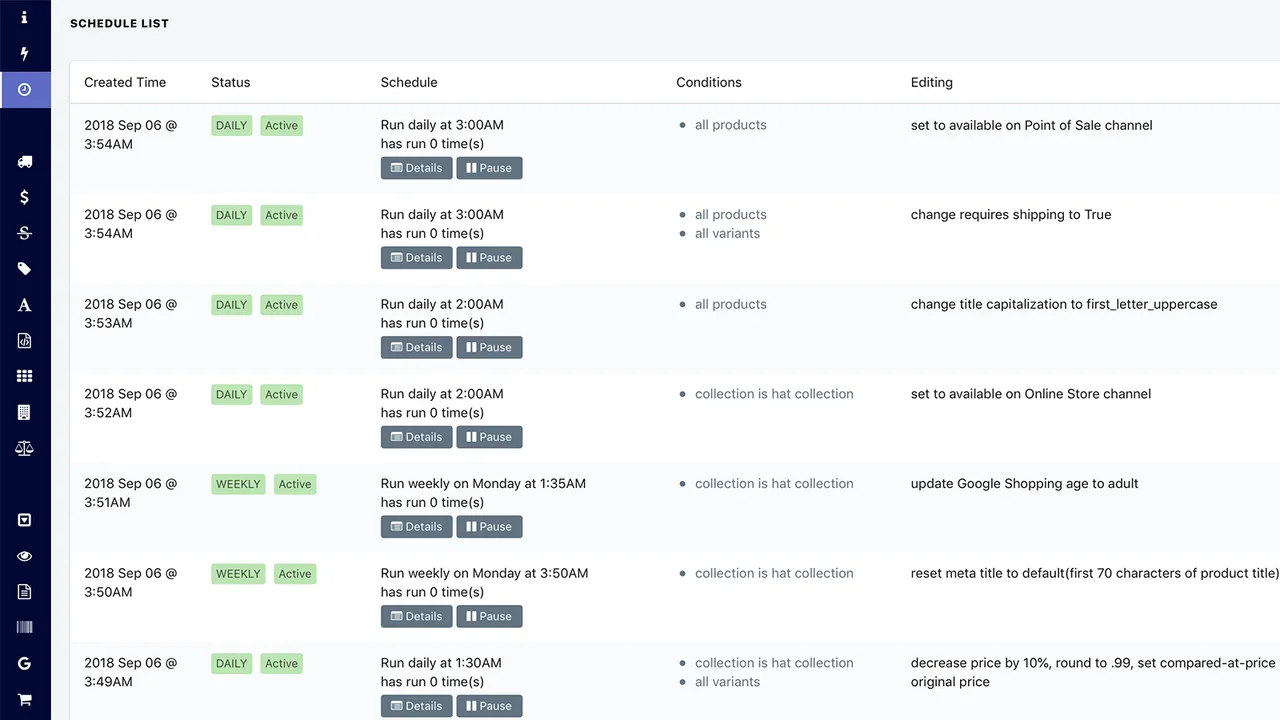This screenshot has width=1280, height=720.
Task: Open the Google Shopping tool
Action: tap(25, 663)
